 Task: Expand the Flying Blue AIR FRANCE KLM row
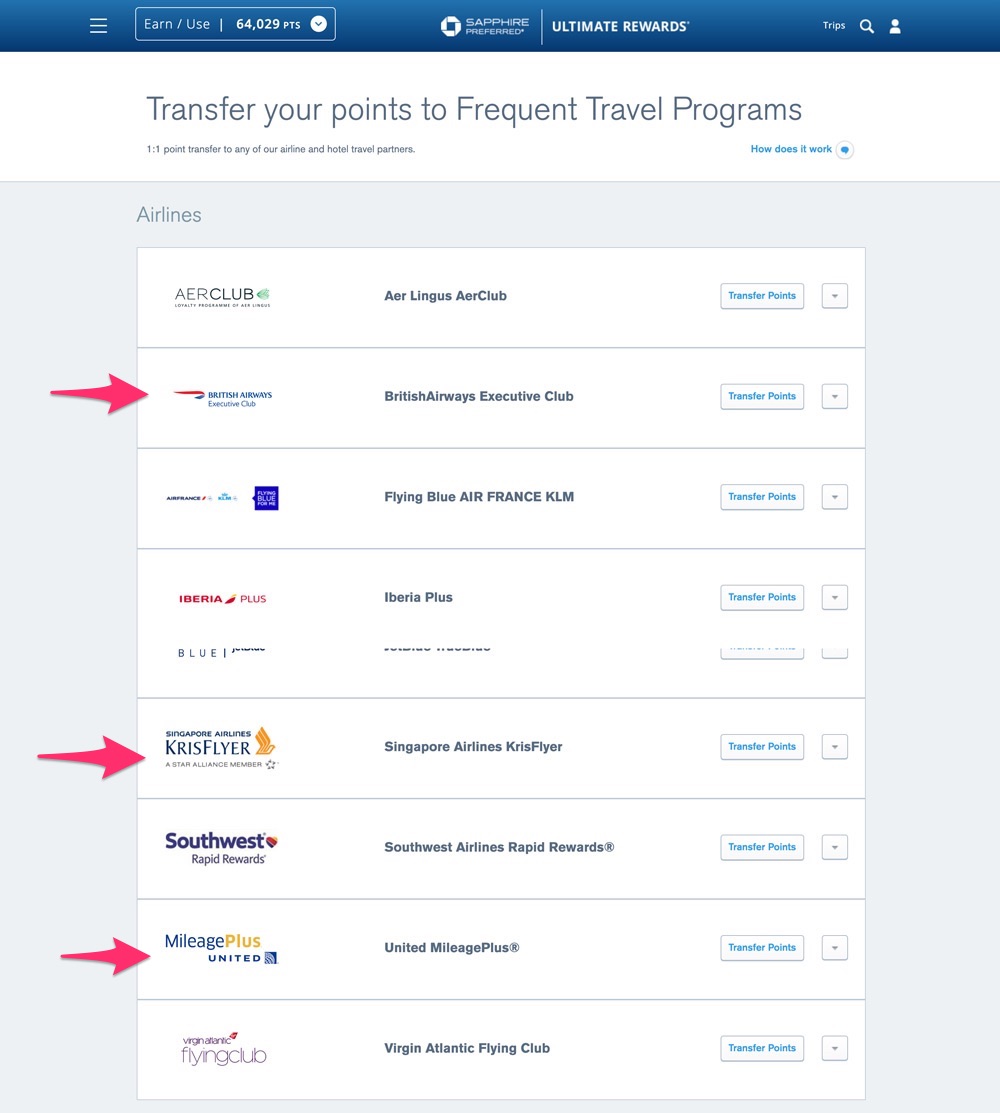click(x=834, y=497)
